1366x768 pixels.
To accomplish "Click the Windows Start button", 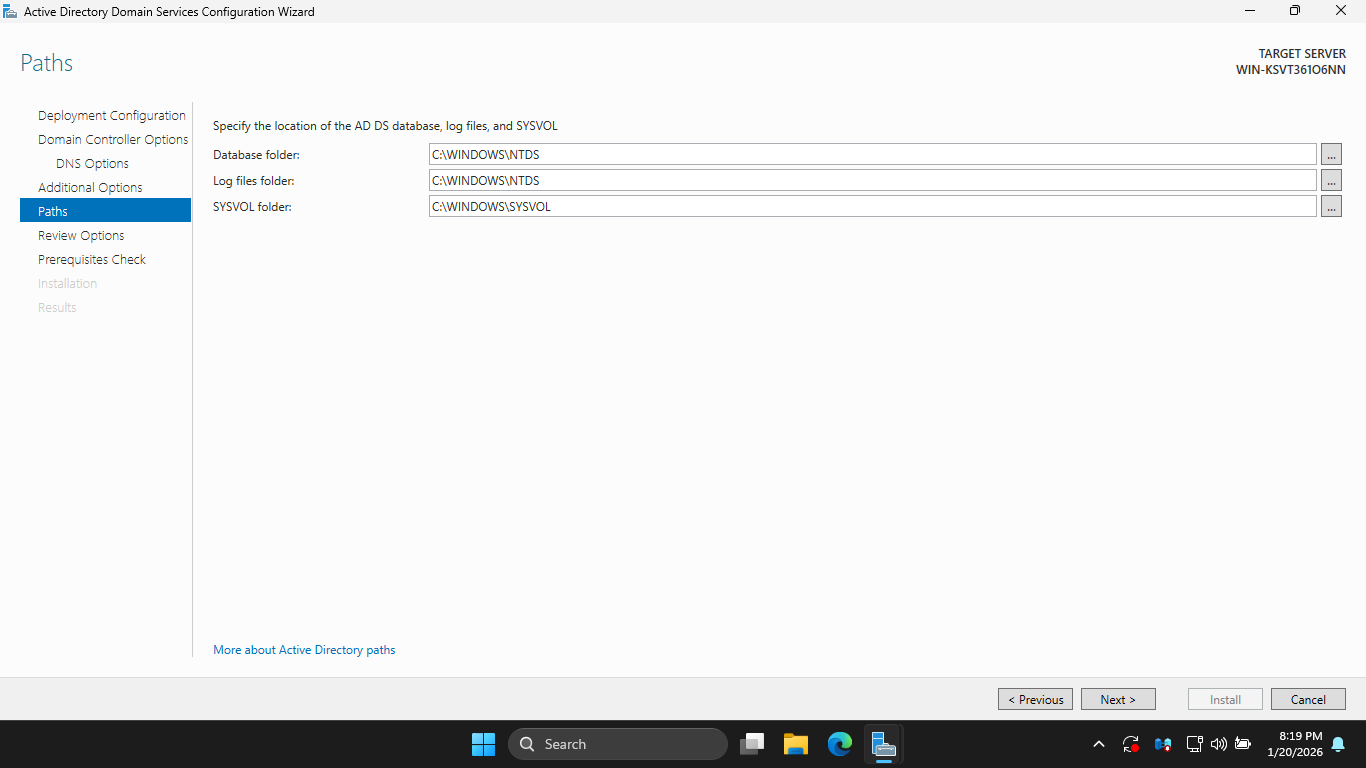I will pos(483,744).
